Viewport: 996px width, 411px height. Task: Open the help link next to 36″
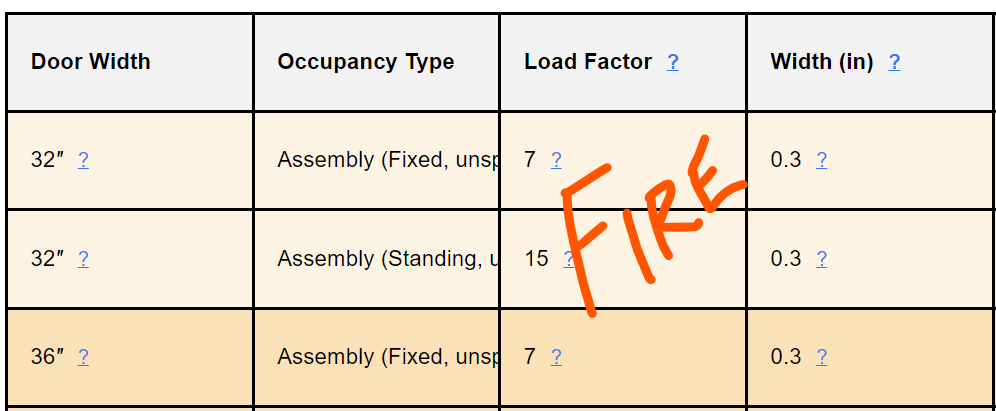pos(83,357)
